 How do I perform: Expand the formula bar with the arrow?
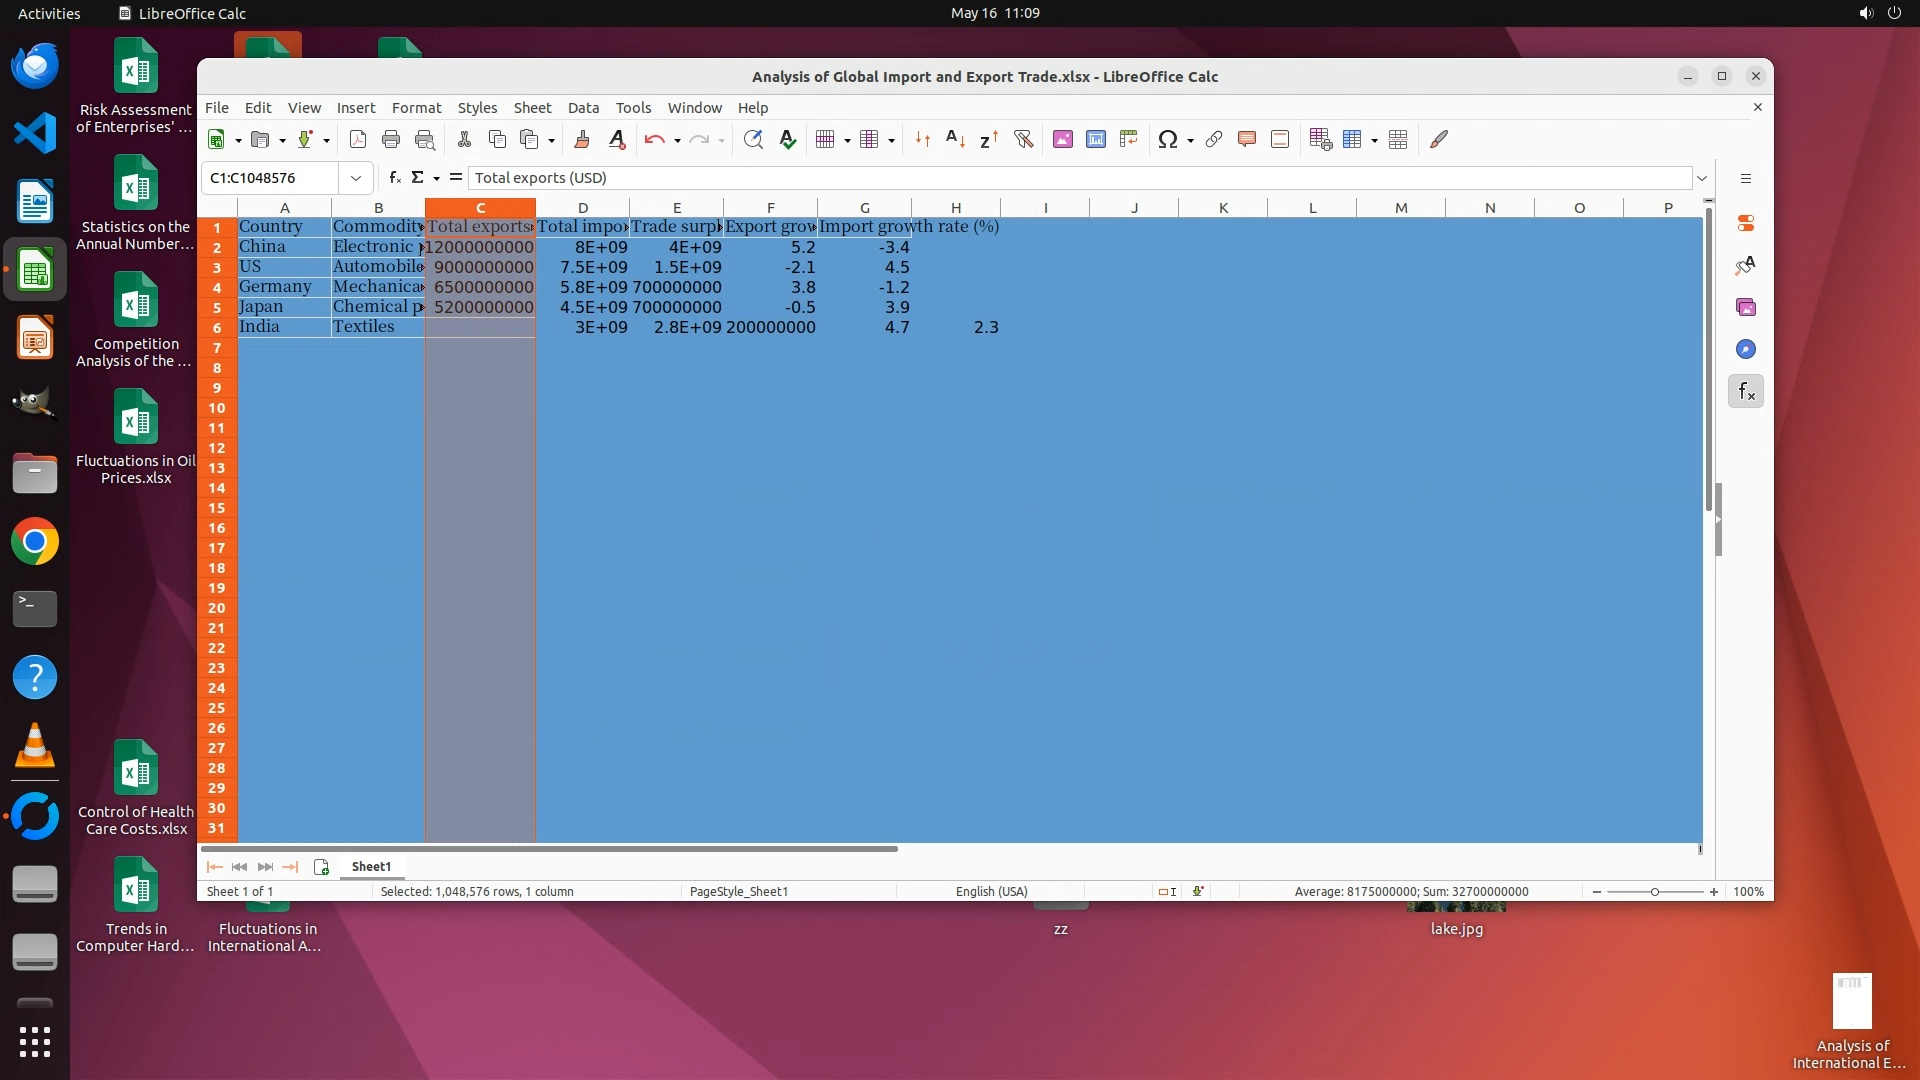1702,178
